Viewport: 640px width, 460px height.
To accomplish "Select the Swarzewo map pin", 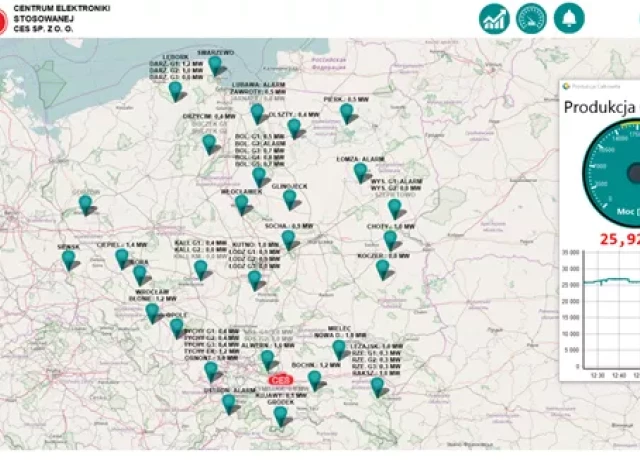I will tap(215, 66).
